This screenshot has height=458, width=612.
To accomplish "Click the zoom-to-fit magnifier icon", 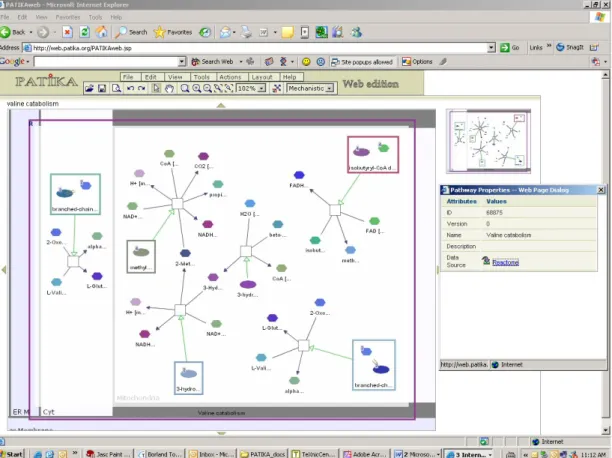I will click(x=218, y=89).
